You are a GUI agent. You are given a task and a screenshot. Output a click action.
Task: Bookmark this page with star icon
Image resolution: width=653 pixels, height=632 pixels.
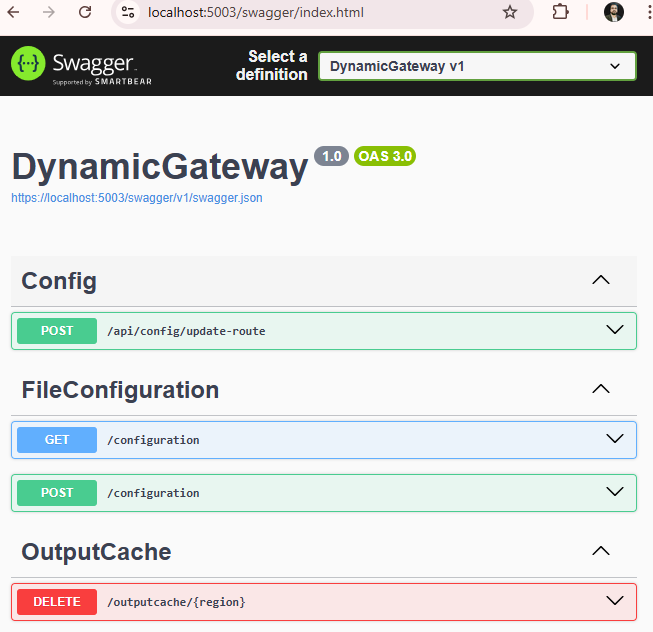pyautogui.click(x=510, y=12)
